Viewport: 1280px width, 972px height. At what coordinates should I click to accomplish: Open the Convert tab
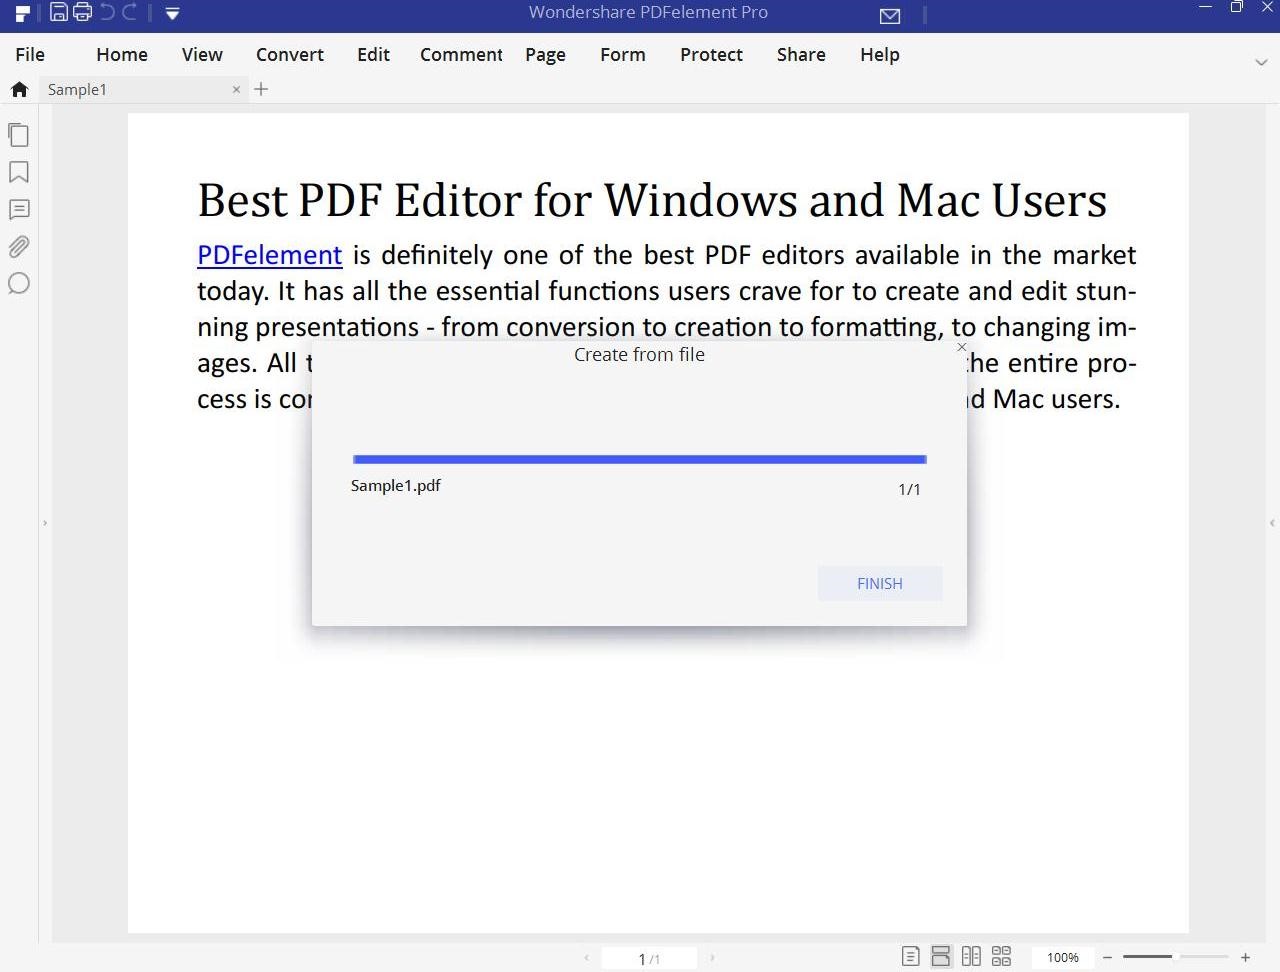tap(290, 55)
